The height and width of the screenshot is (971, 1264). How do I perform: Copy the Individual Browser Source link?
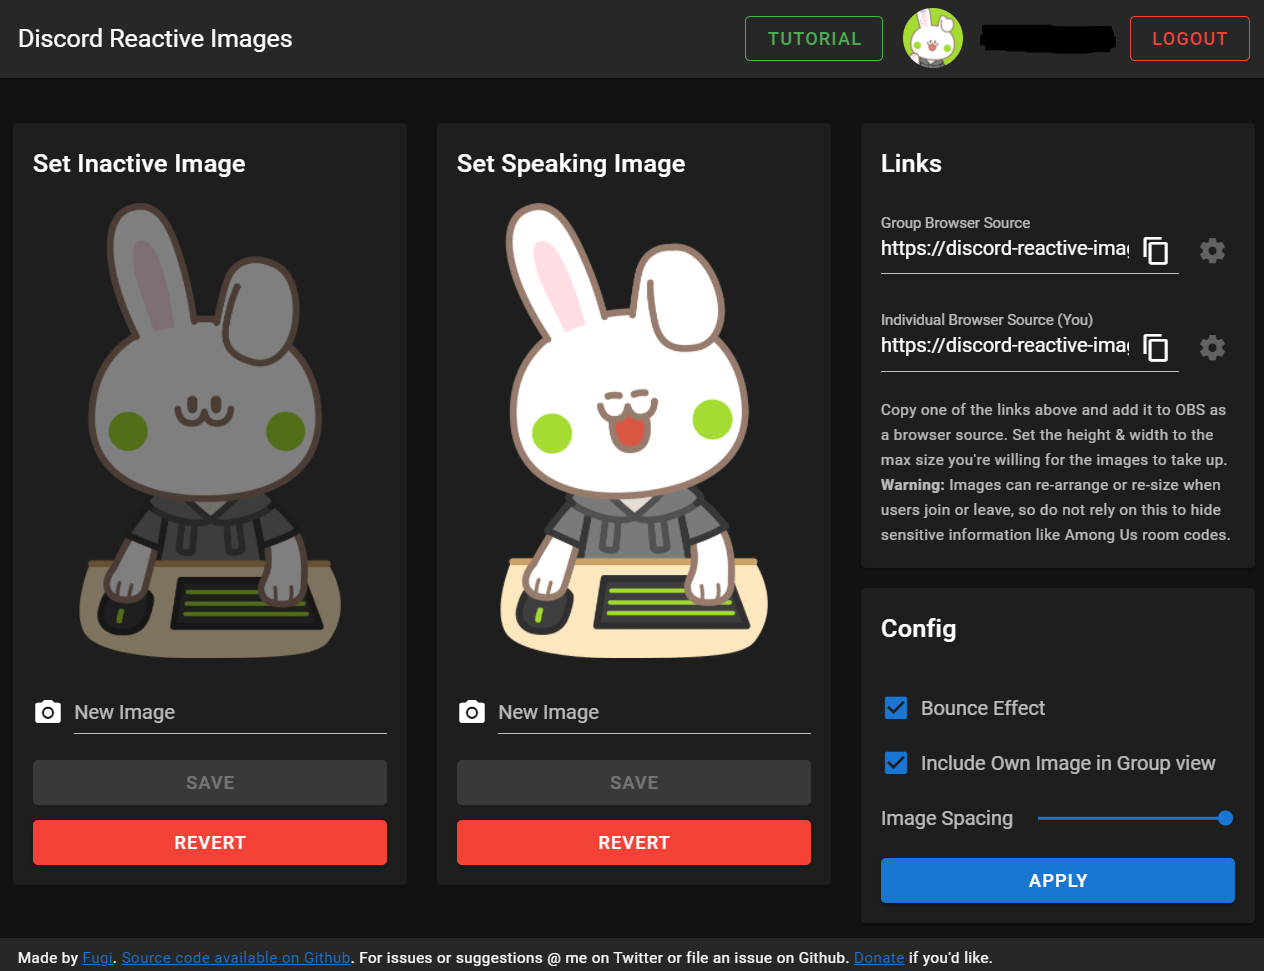tap(1156, 347)
